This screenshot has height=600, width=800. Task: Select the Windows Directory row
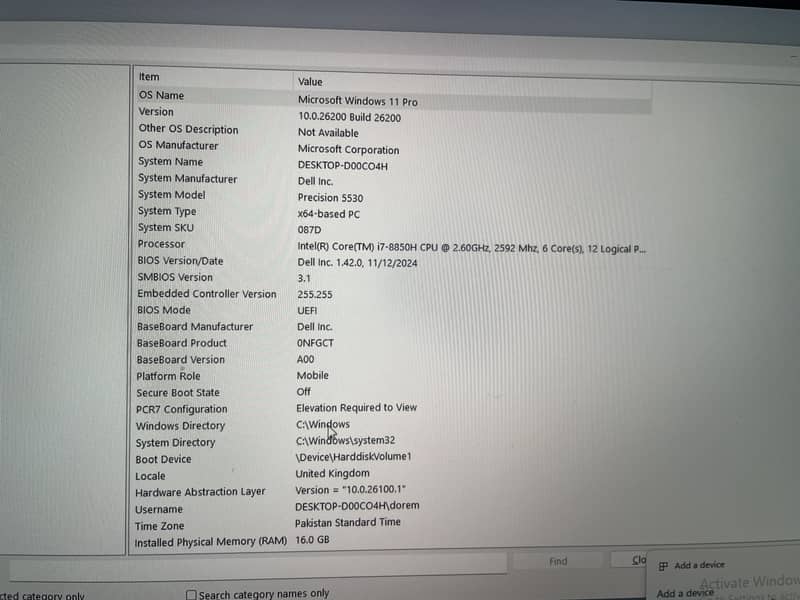point(181,426)
